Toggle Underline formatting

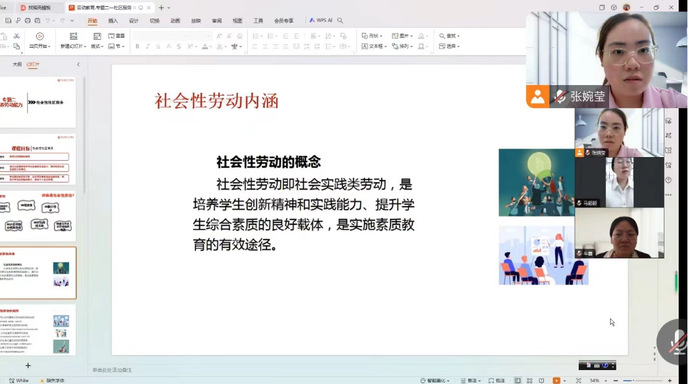(158, 46)
